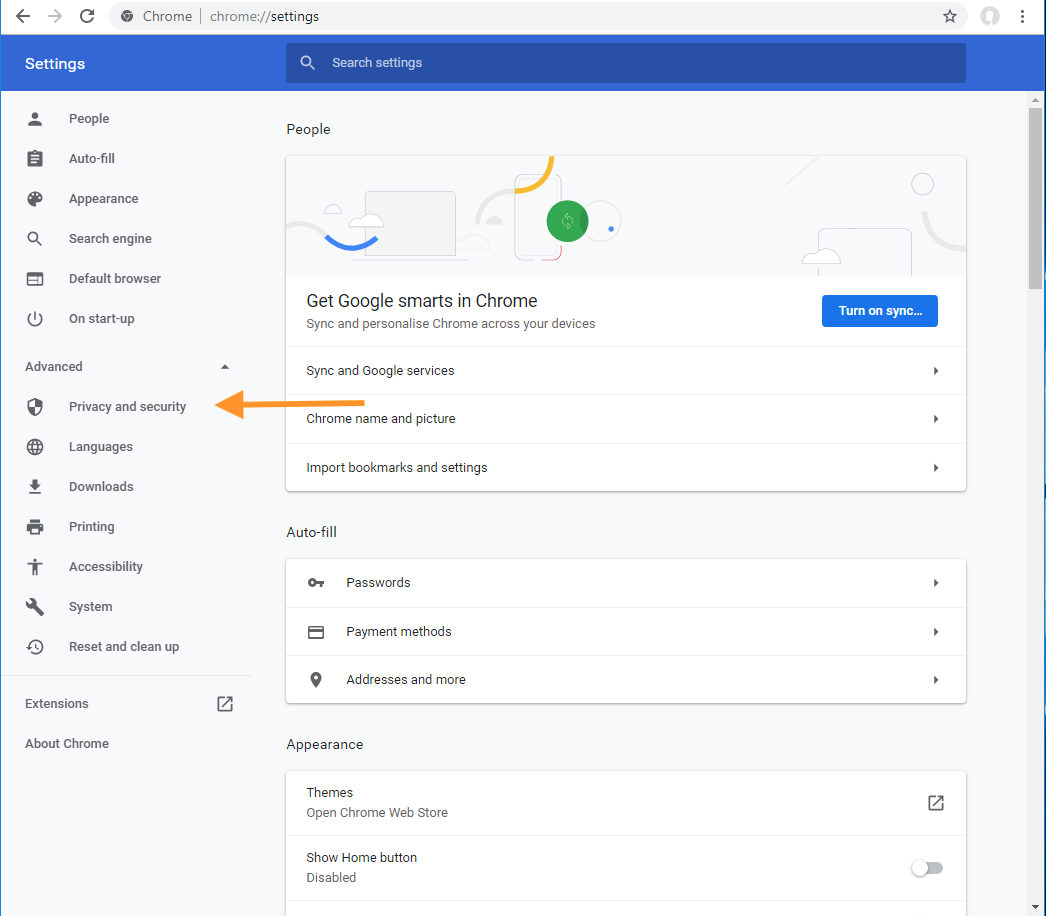This screenshot has height=916, width=1046.
Task: Click the Downloads arrow icon
Action: coord(35,487)
